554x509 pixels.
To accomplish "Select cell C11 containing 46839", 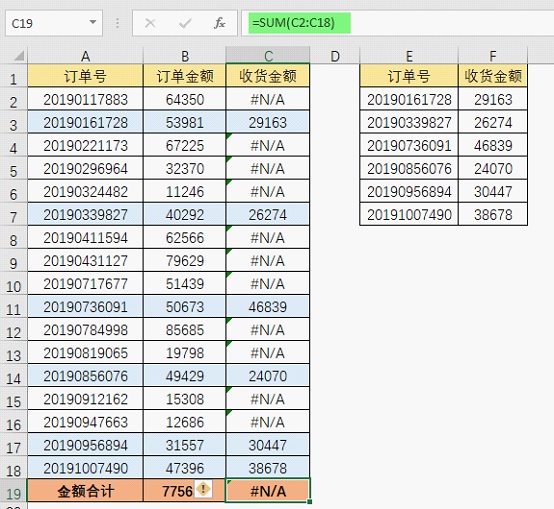I will click(x=268, y=307).
